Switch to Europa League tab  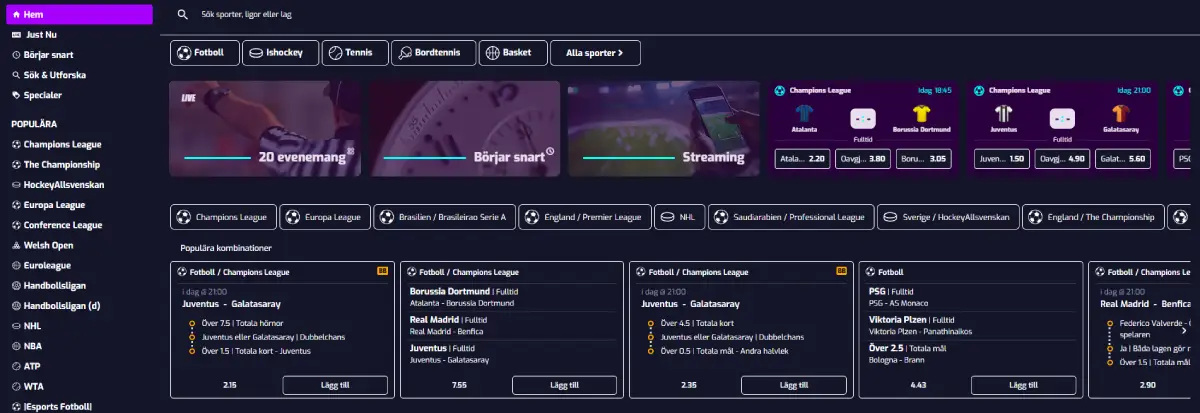point(325,217)
